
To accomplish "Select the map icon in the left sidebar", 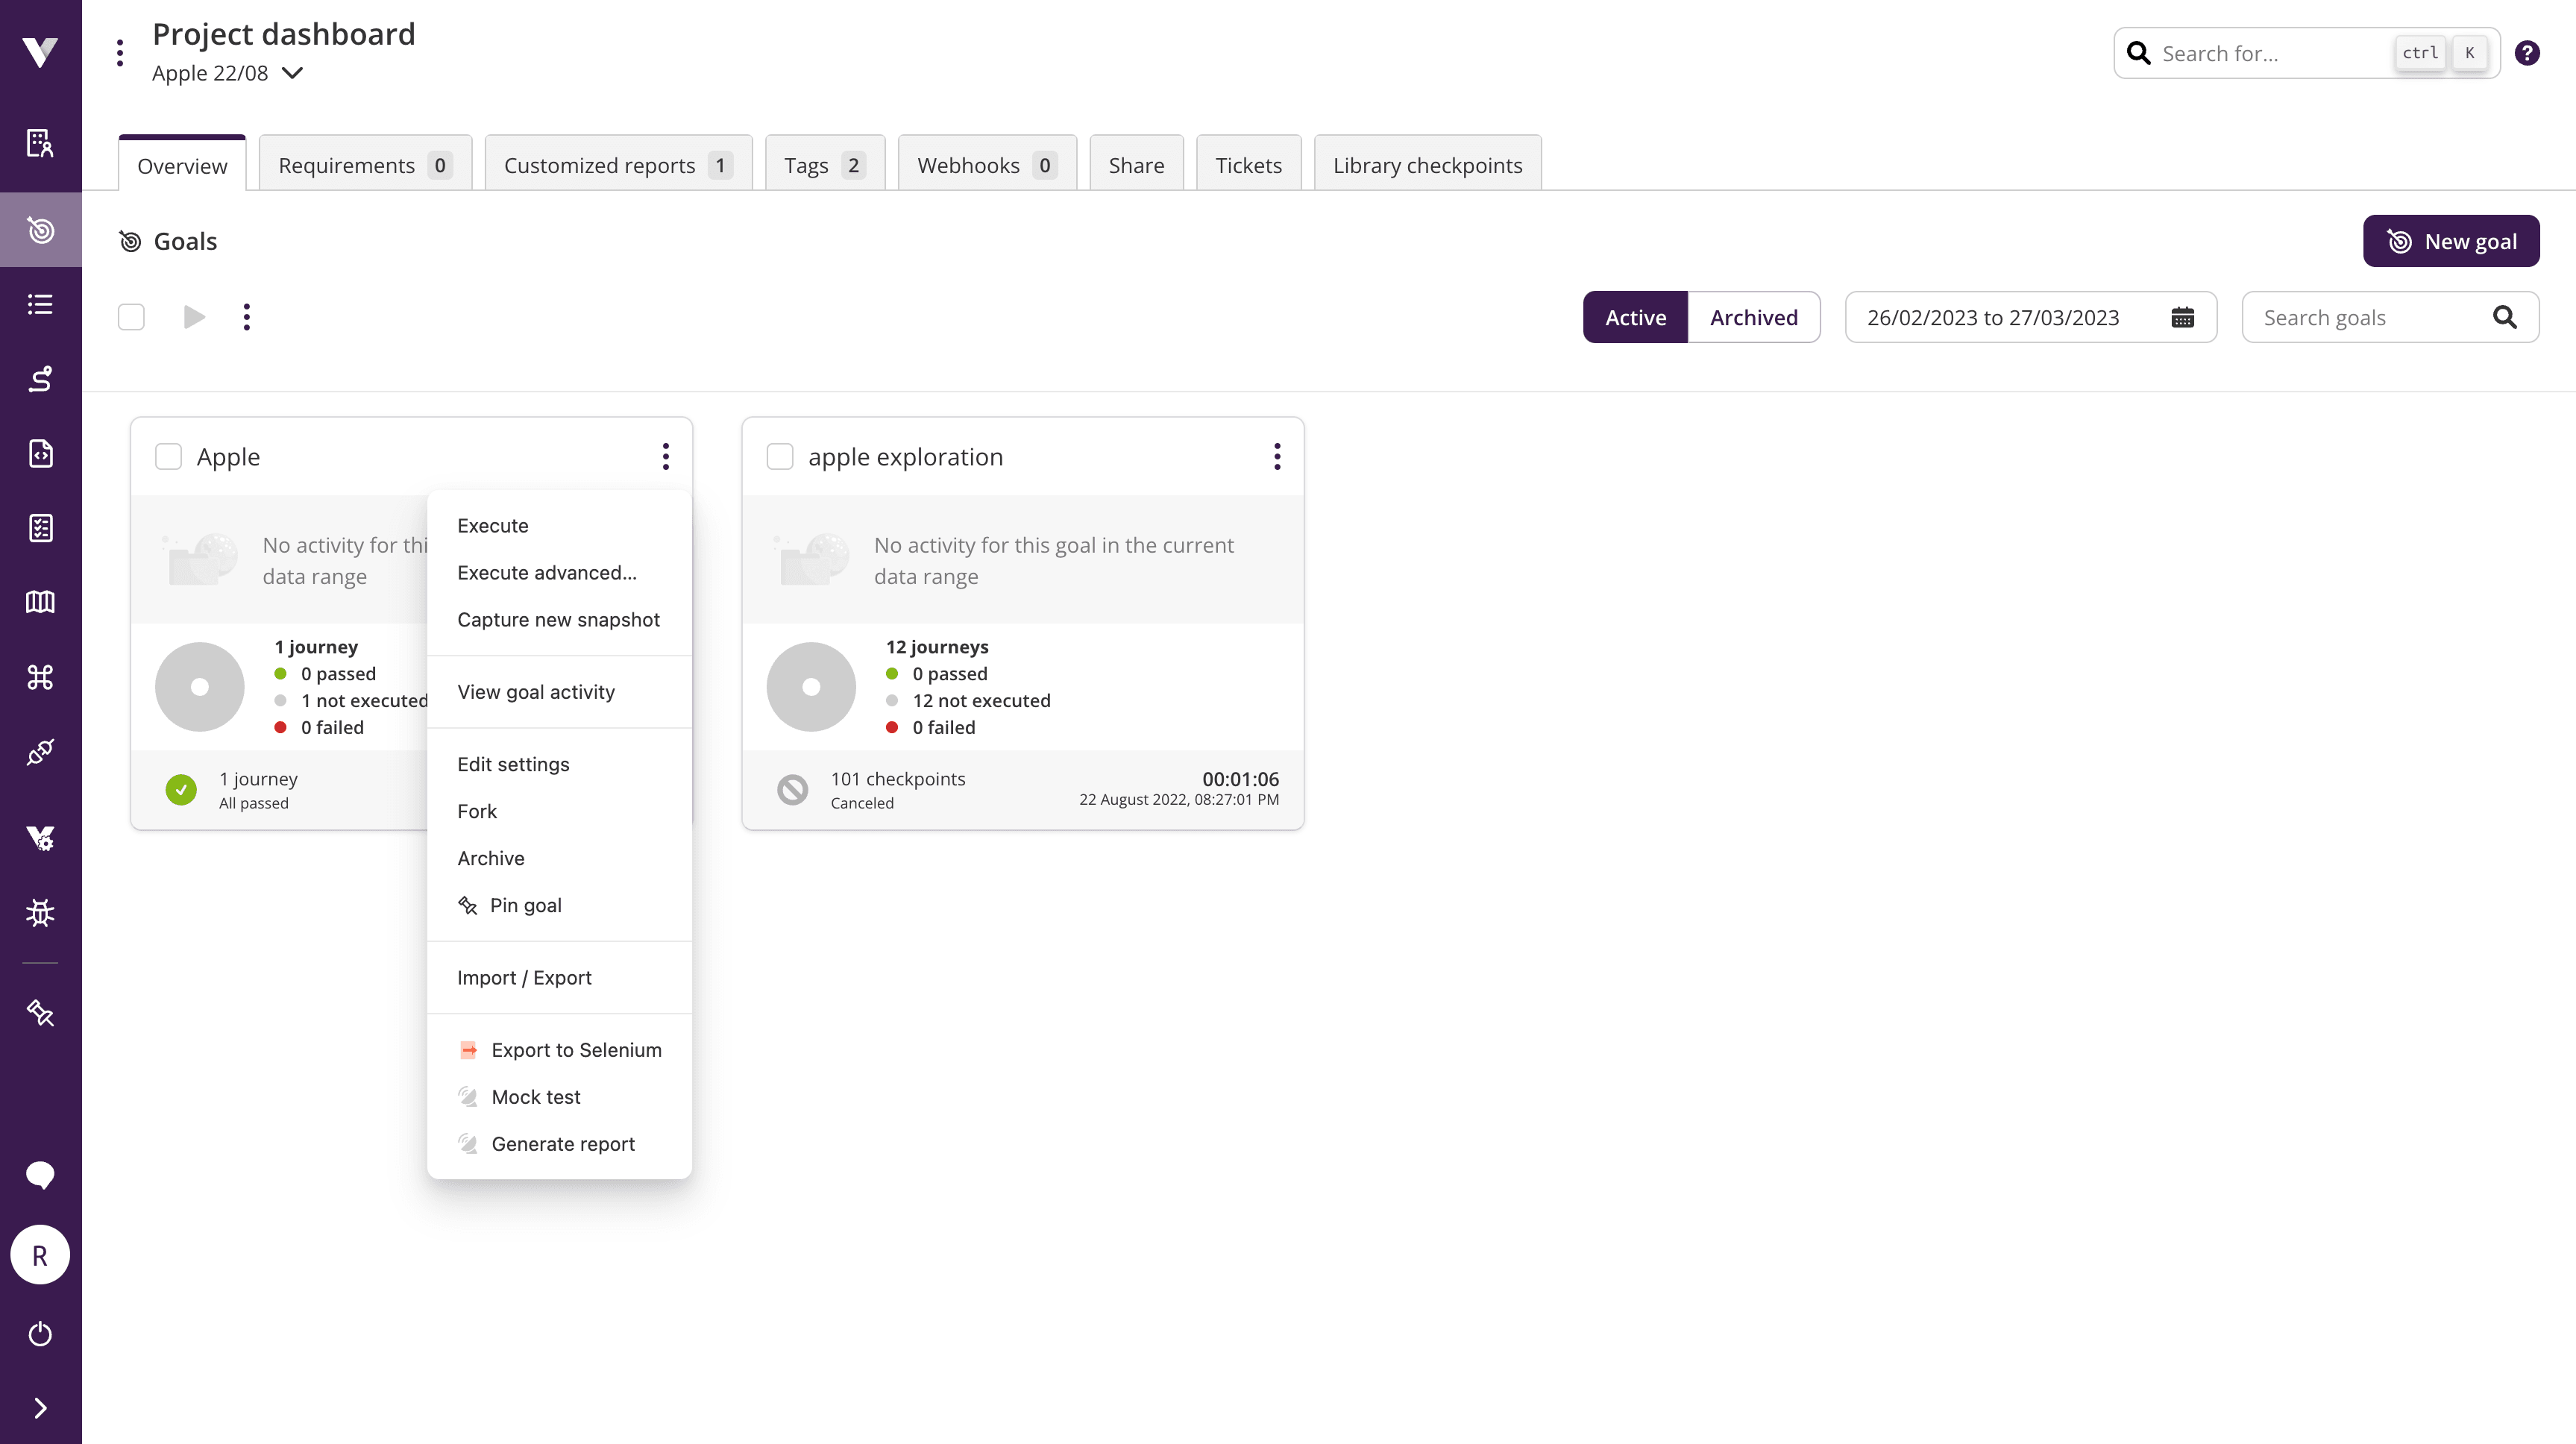I will (40, 601).
